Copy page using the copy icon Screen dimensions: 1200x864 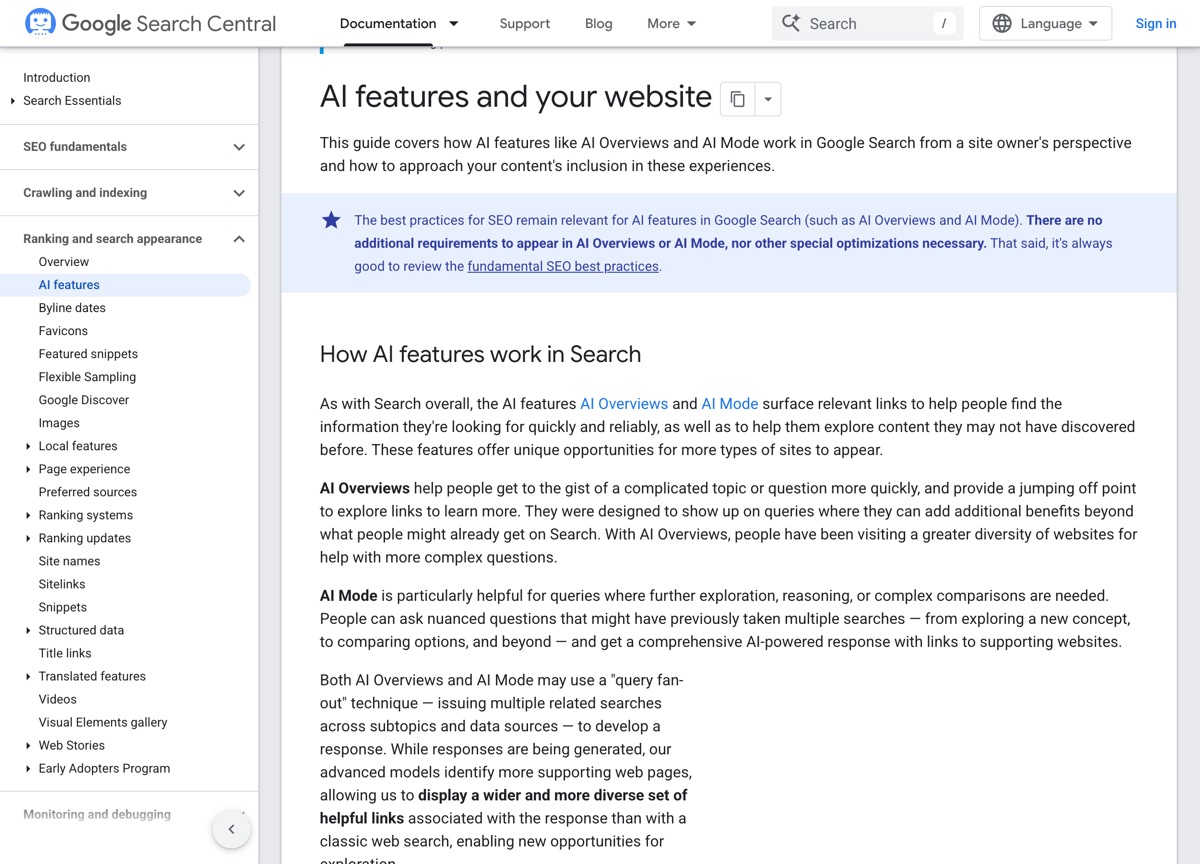point(737,99)
